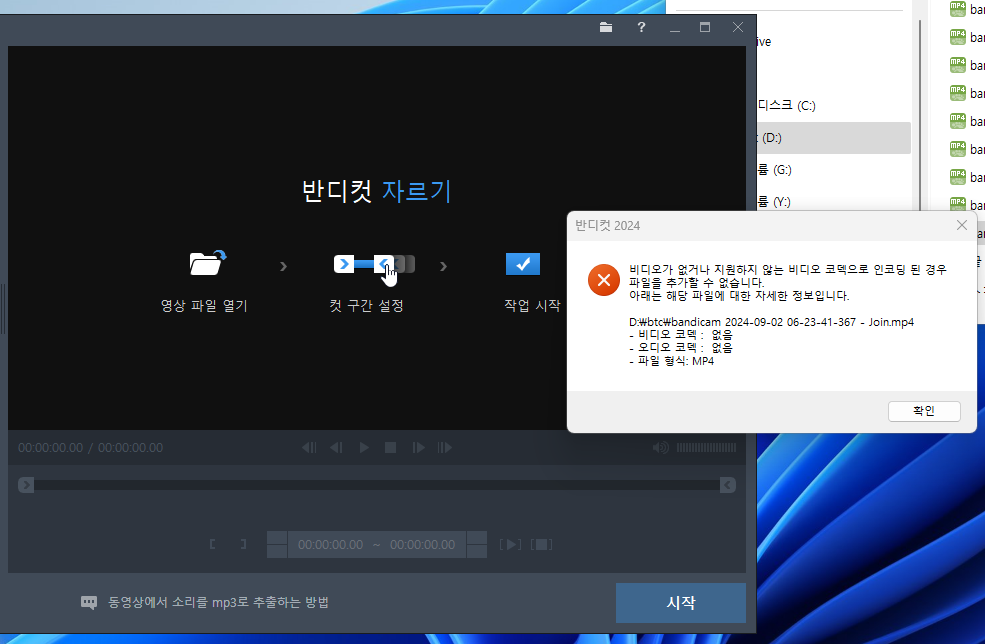Click the current playback time display

50,447
